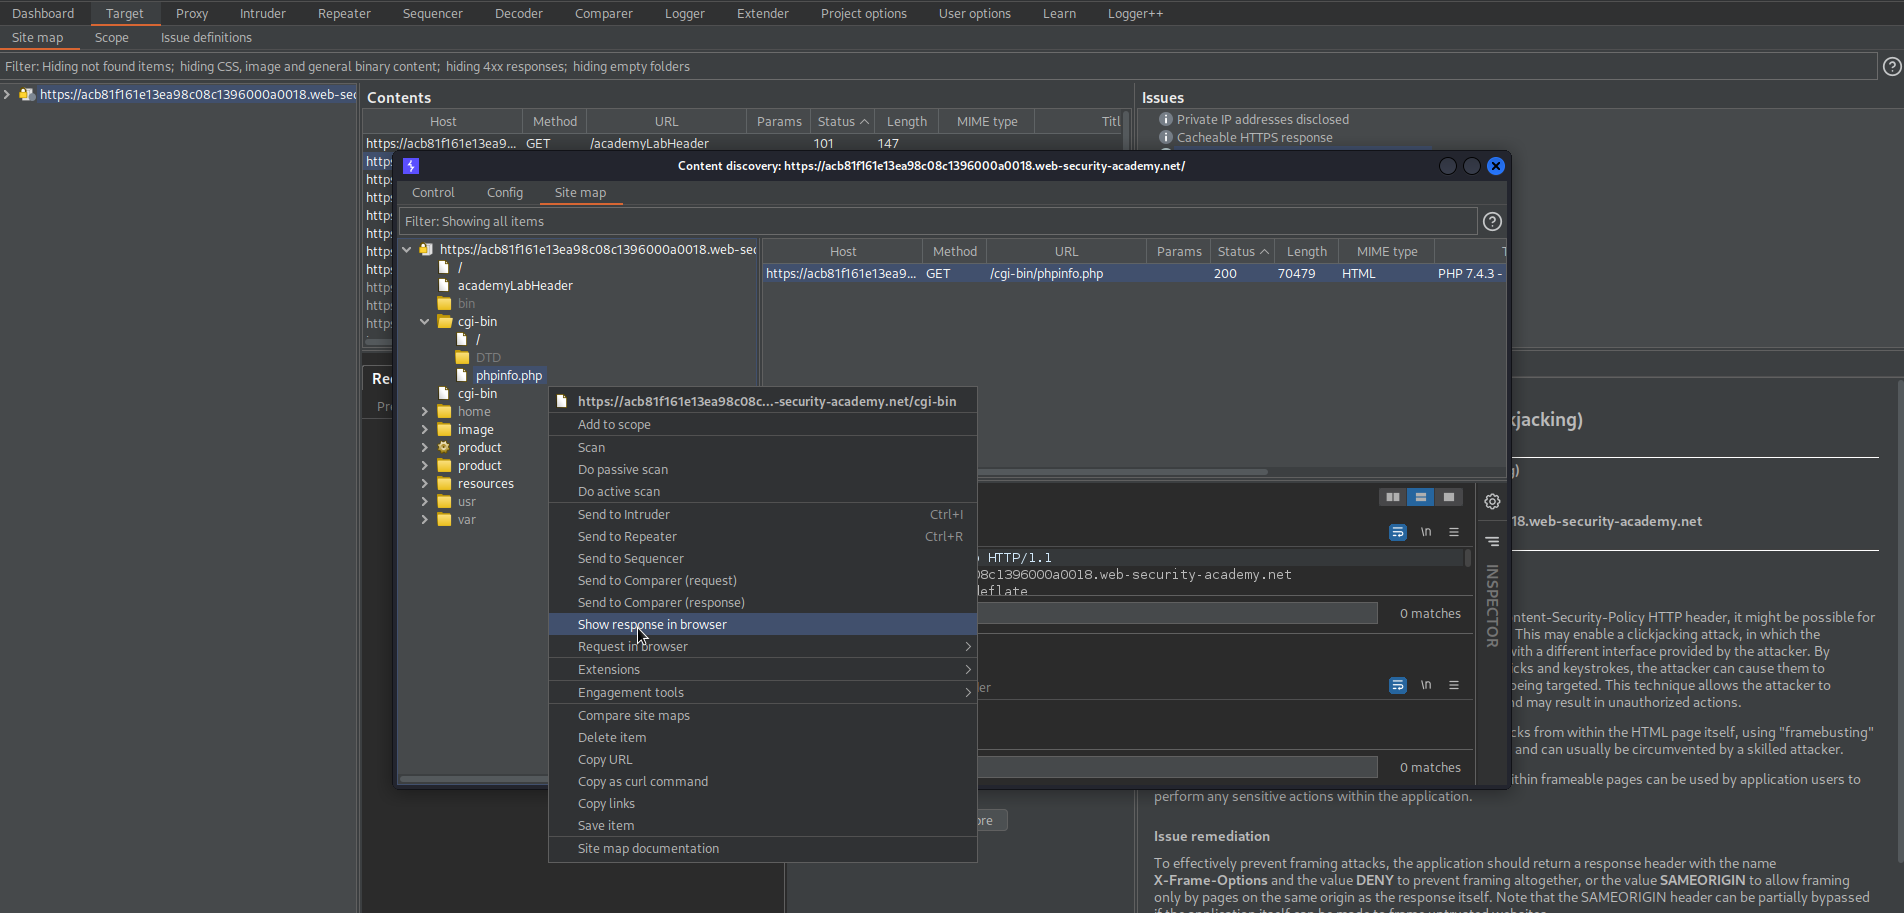Select /cgi-bin/phpinfo.php row in discovery table
The width and height of the screenshot is (1904, 913).
(x=1134, y=274)
